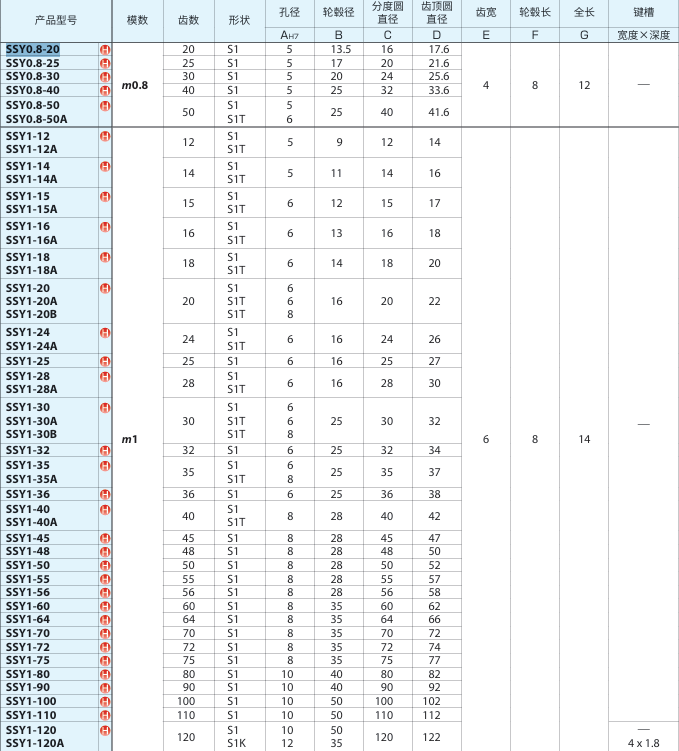The image size is (679, 751).
Task: Click the red icon beside SSY1-12
Action: pos(105,136)
